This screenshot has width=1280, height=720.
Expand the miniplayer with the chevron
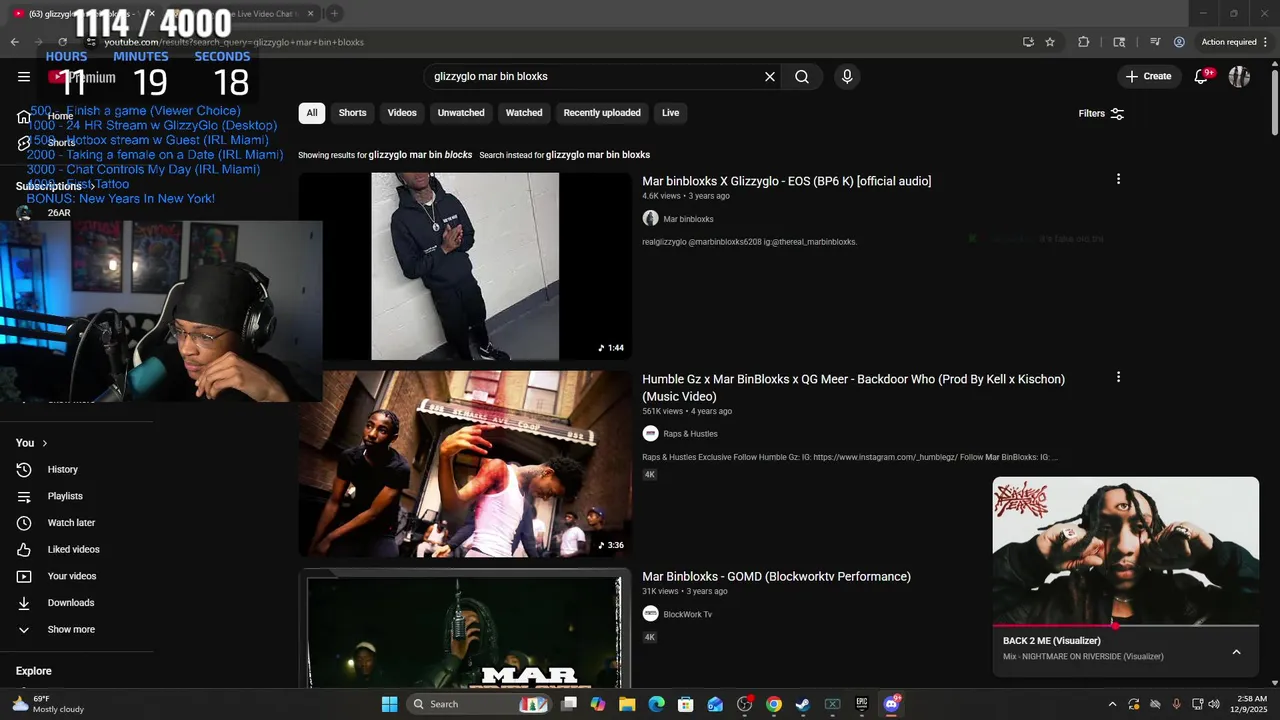pyautogui.click(x=1236, y=652)
